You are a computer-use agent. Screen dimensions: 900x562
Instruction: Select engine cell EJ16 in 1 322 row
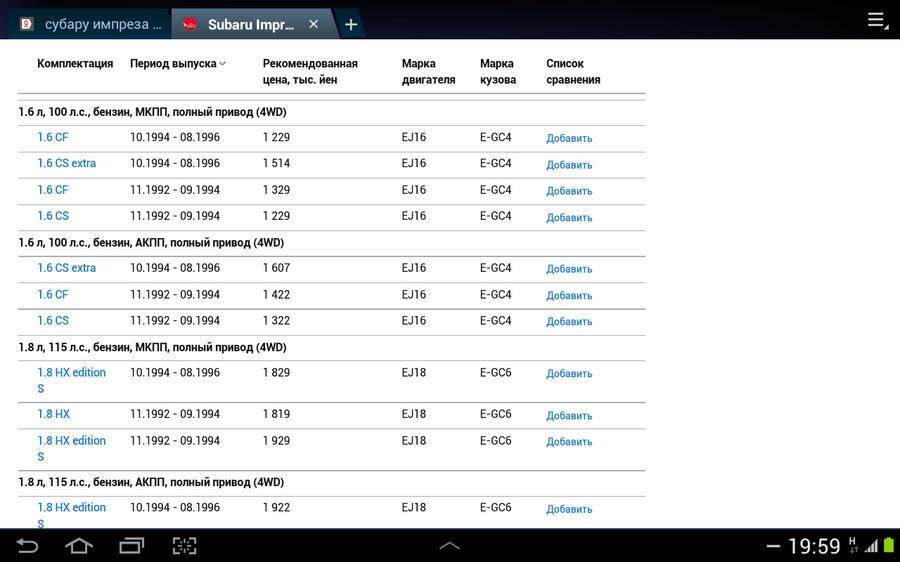414,320
